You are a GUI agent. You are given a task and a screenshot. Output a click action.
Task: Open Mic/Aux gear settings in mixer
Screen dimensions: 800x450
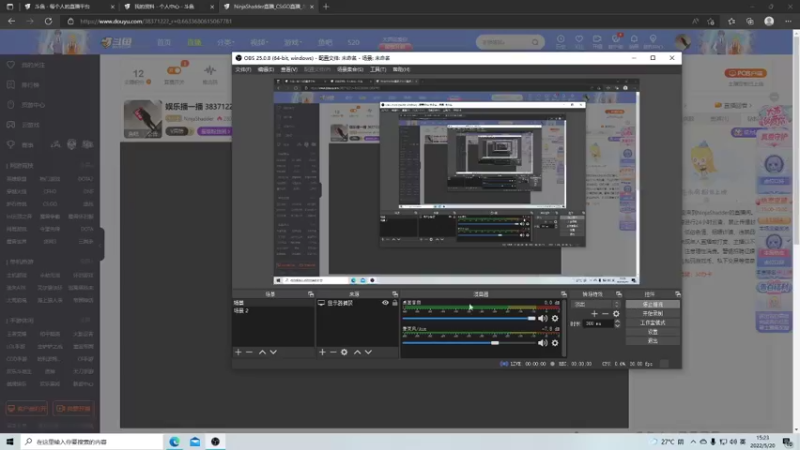555,343
